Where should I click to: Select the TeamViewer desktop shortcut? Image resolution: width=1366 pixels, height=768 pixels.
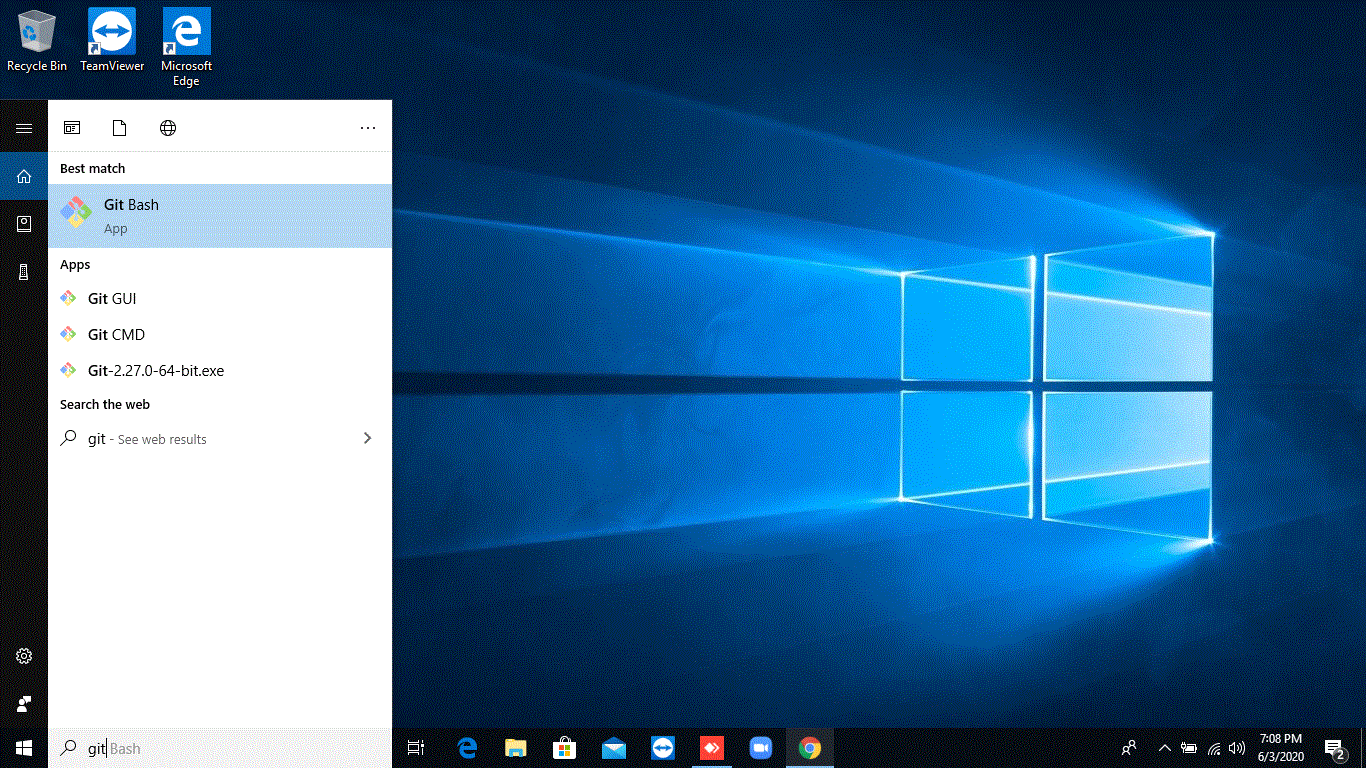pyautogui.click(x=112, y=41)
